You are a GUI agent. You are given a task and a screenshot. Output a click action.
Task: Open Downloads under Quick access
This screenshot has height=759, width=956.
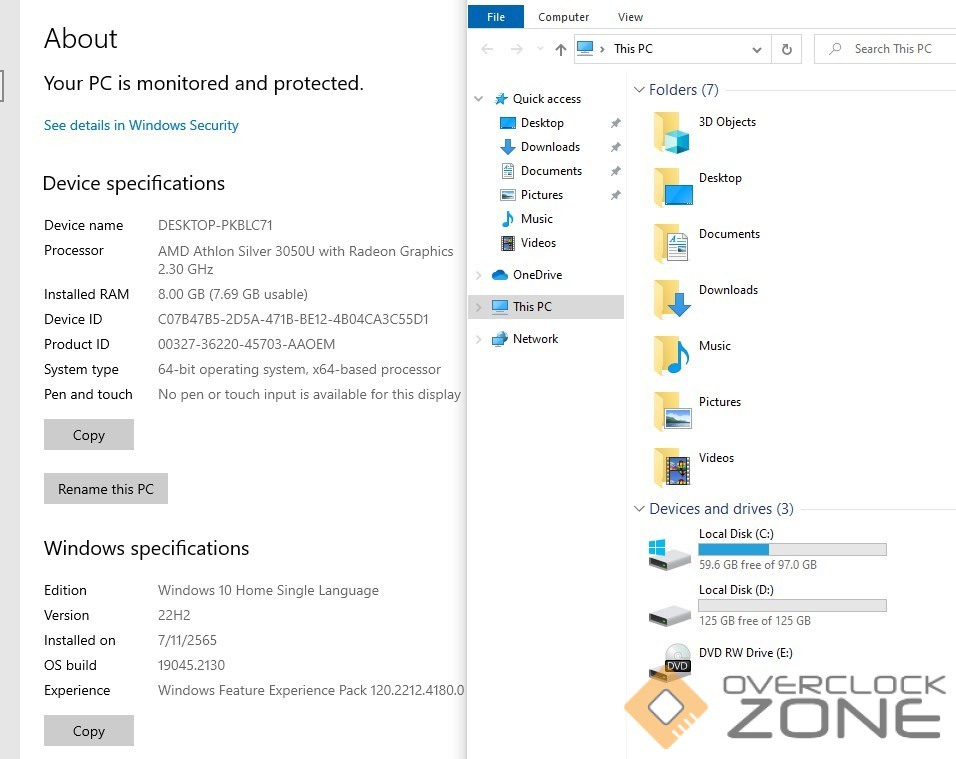[x=550, y=147]
